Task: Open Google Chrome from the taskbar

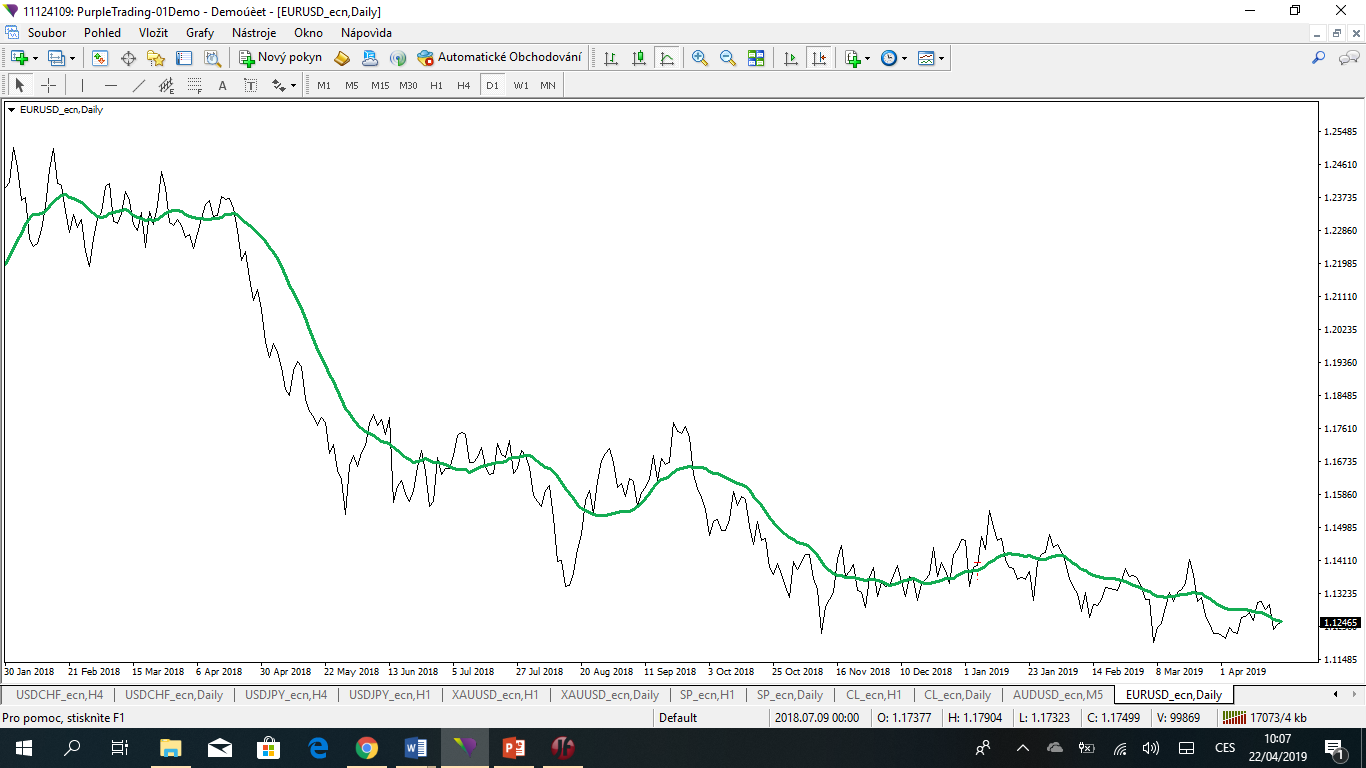Action: click(367, 747)
